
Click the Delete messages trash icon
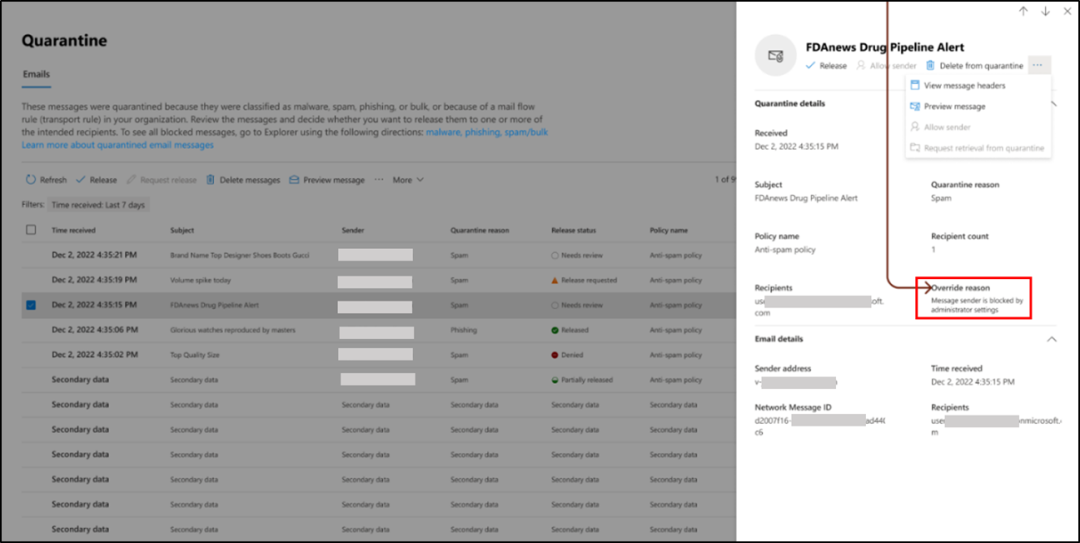(x=211, y=180)
